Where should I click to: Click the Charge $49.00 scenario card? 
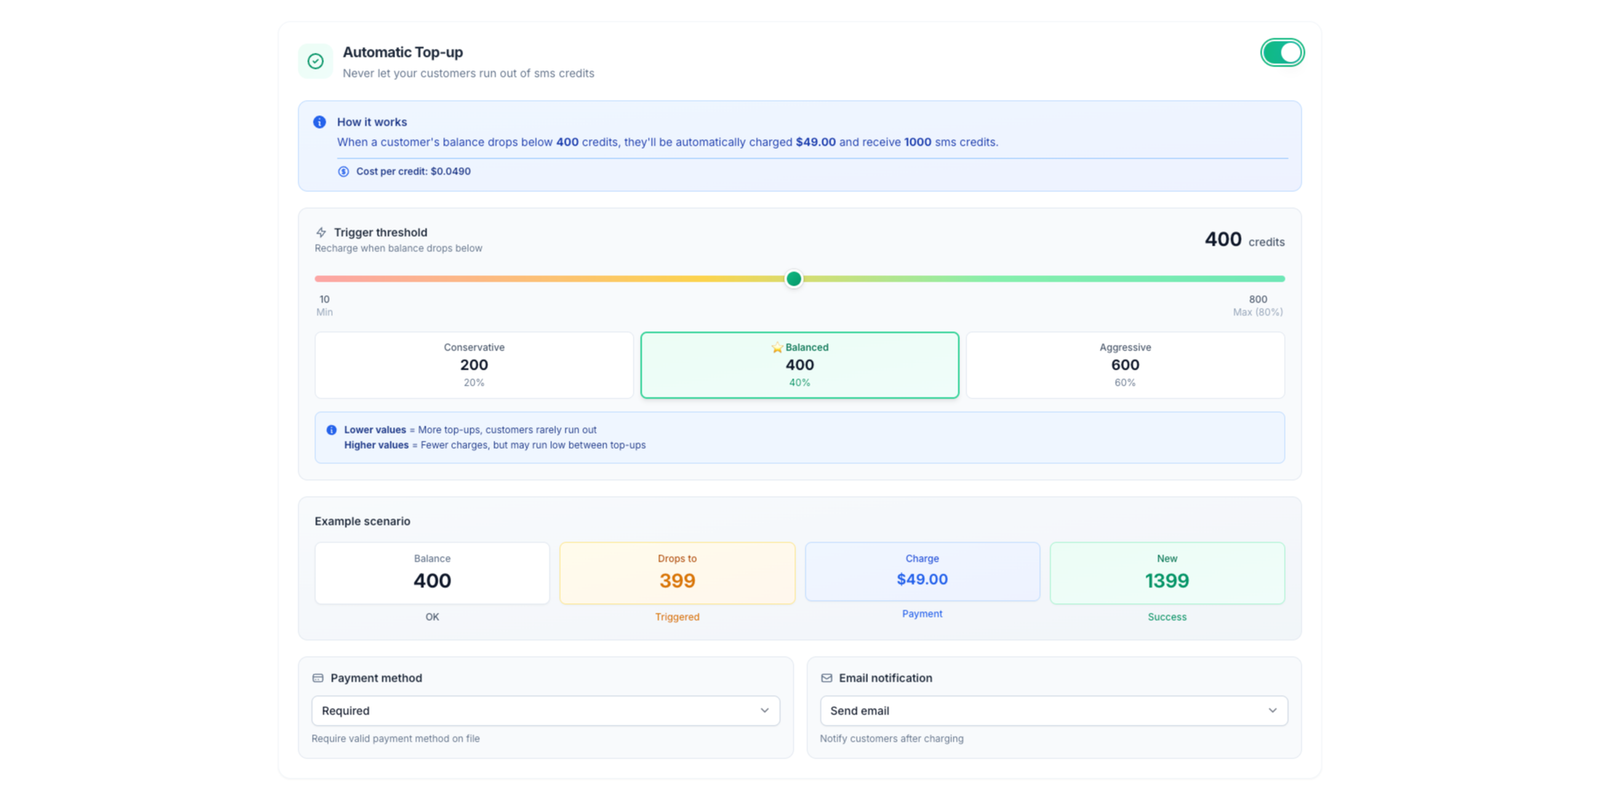click(x=922, y=572)
